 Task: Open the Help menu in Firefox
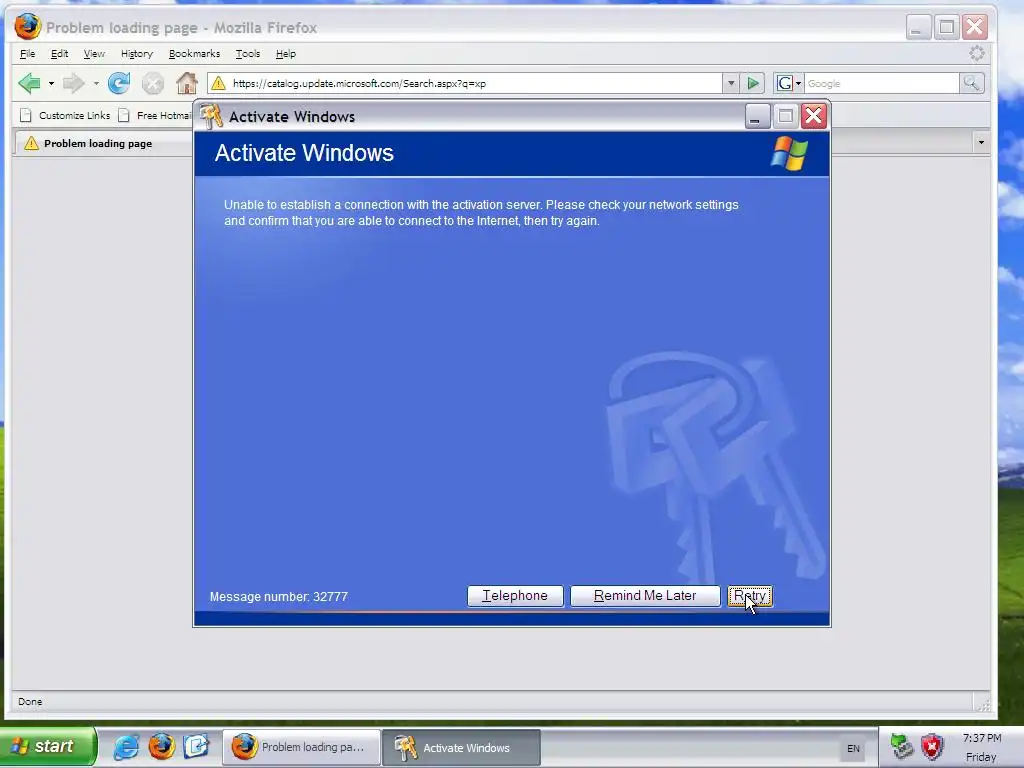click(285, 54)
